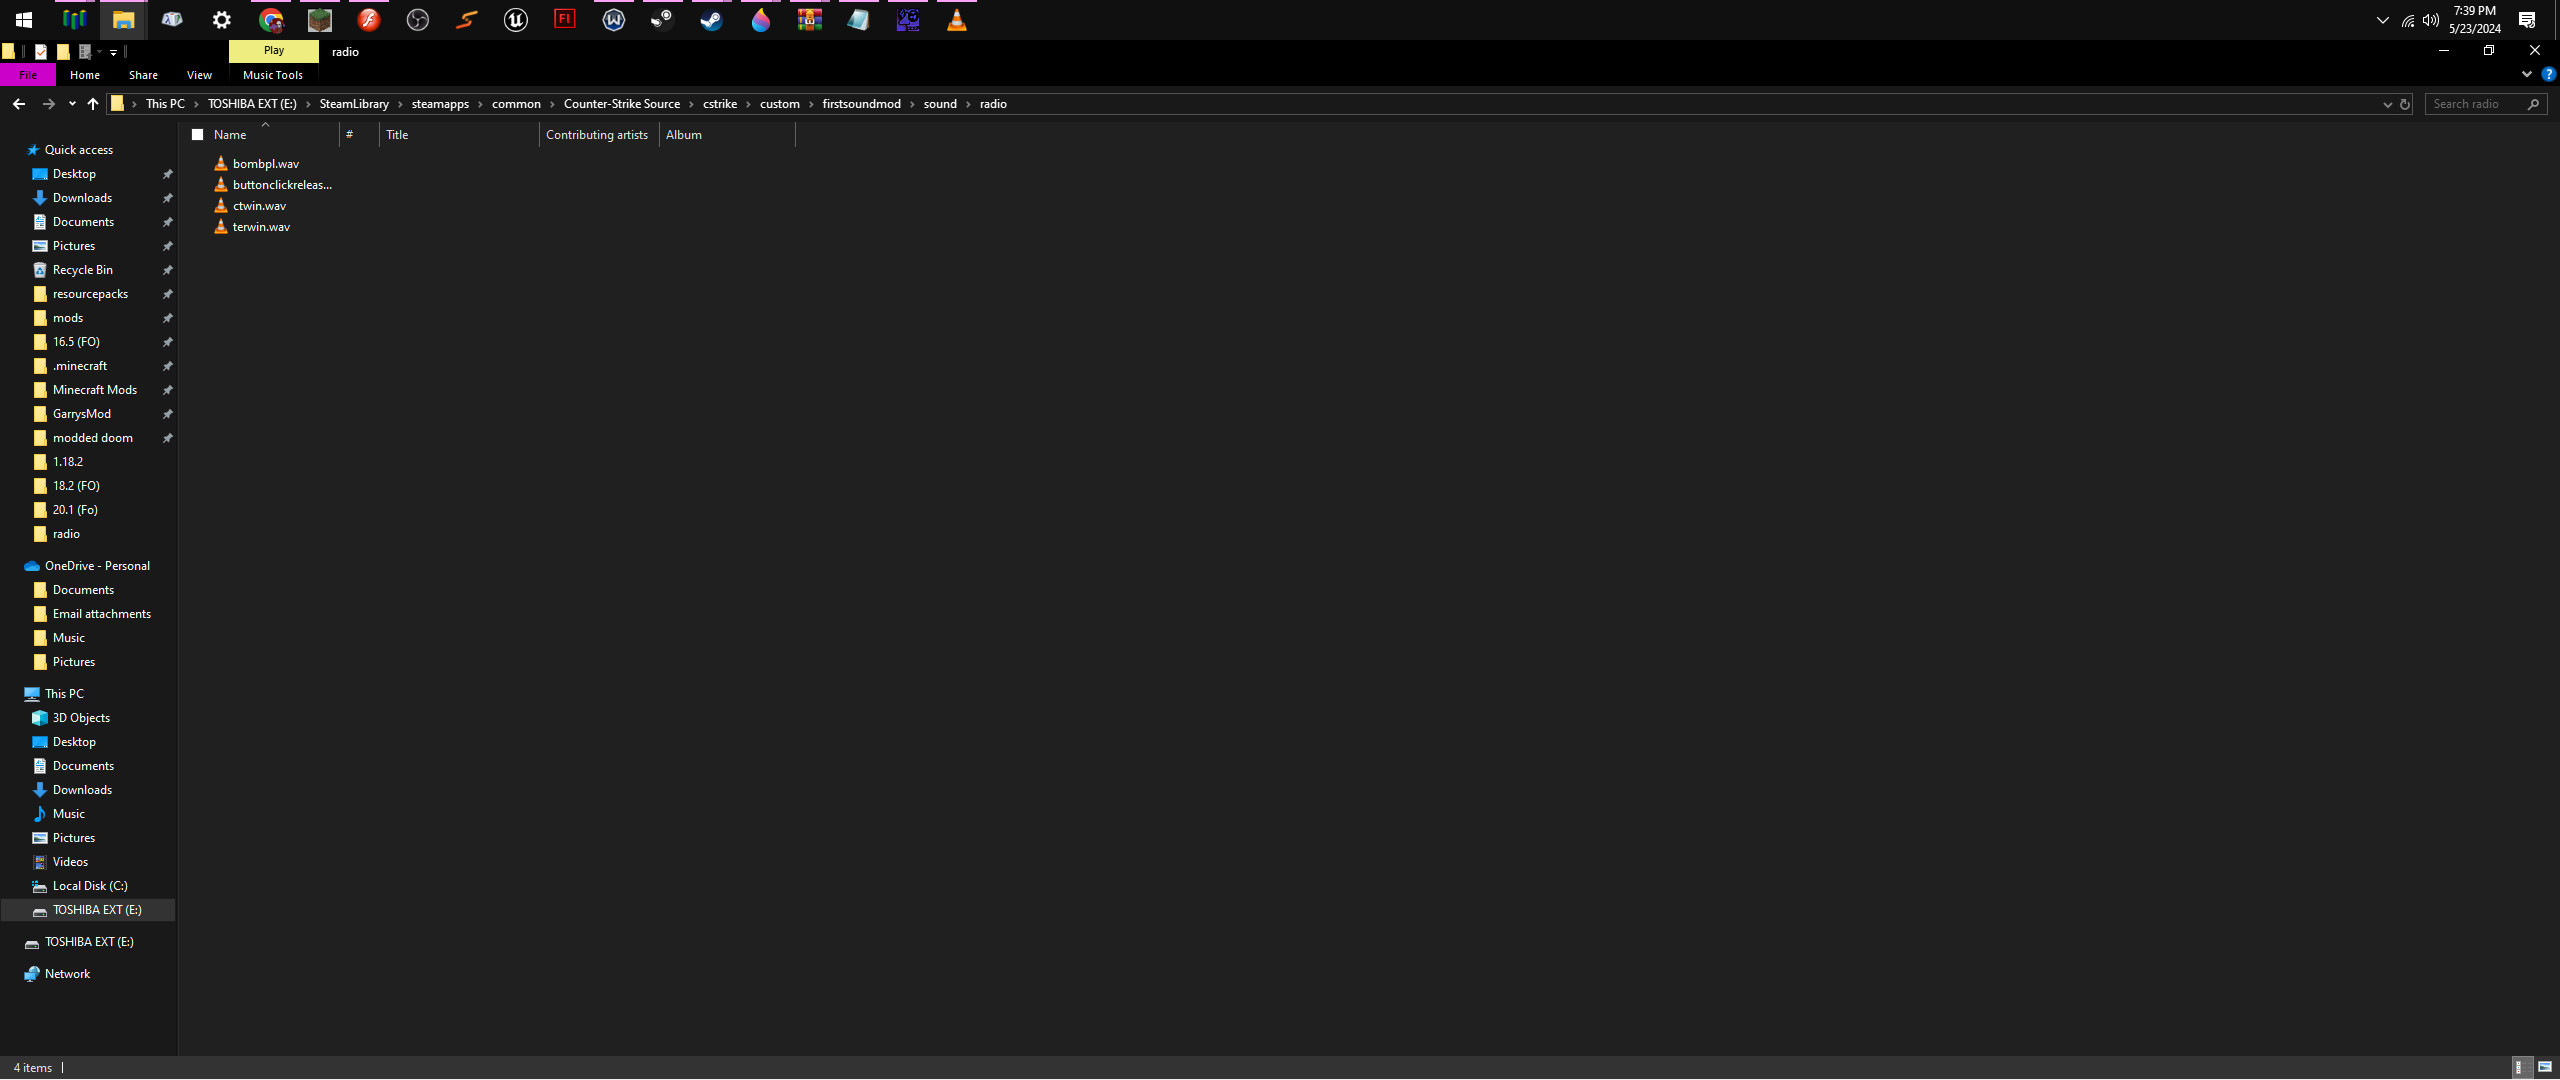Click the refresh icon in the address bar
Viewport: 2560px width, 1080px height.
[x=2404, y=104]
